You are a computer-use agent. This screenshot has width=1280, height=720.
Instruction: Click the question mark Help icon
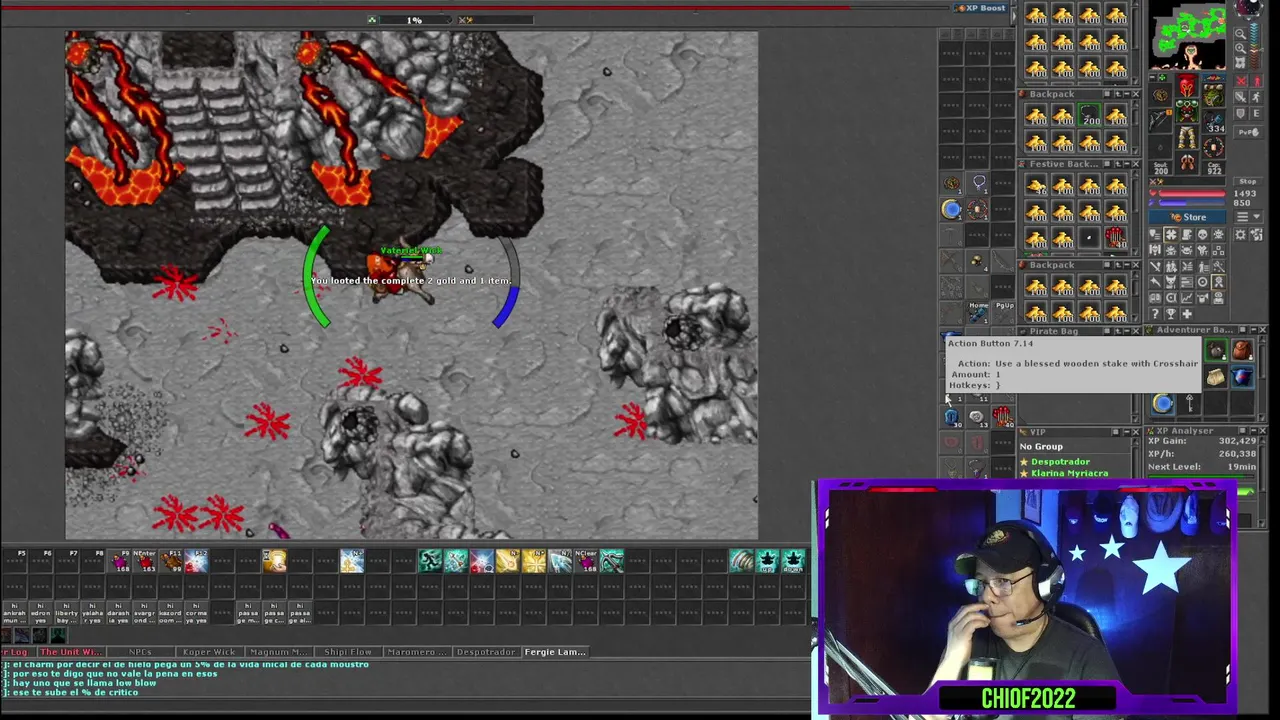coord(1155,314)
